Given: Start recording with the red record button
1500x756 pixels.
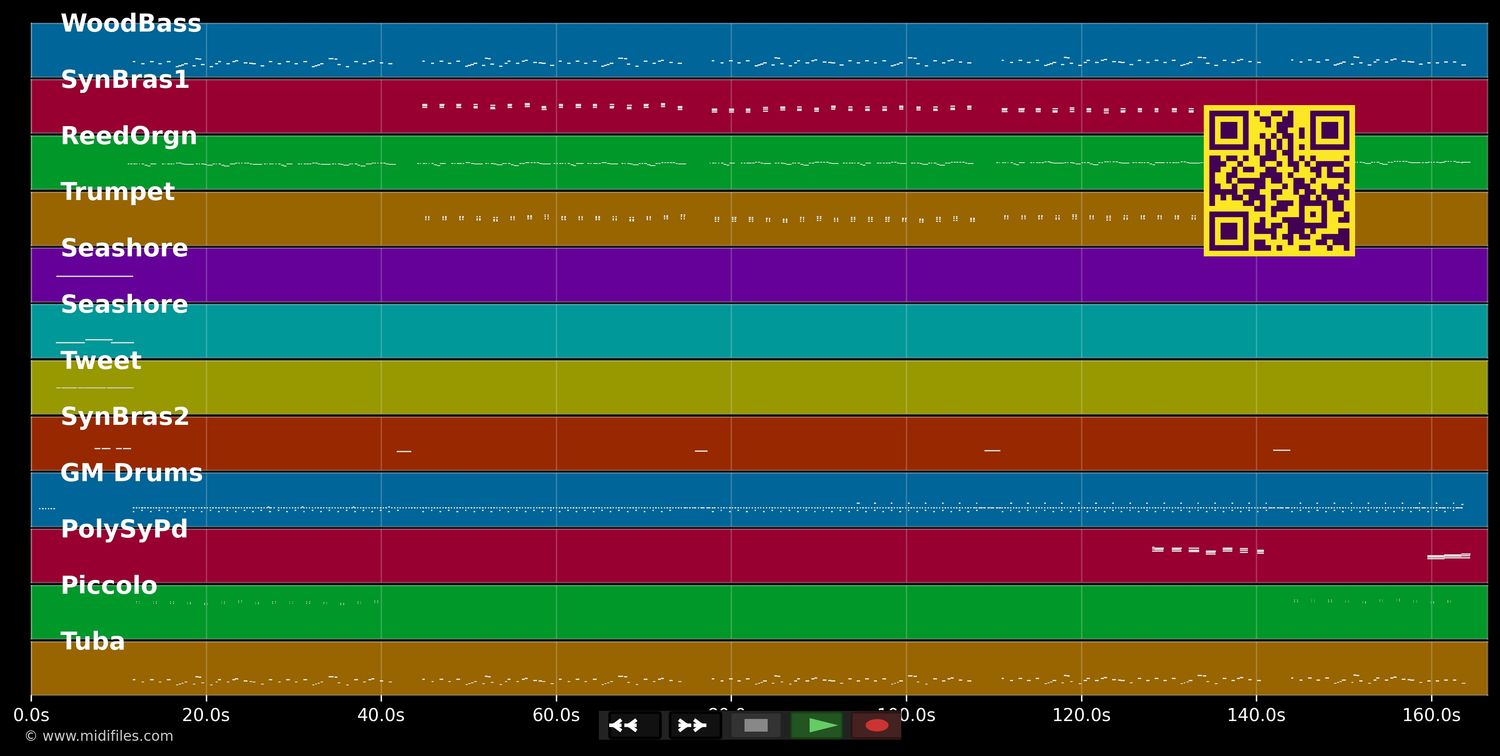Looking at the screenshot, I should (x=876, y=725).
